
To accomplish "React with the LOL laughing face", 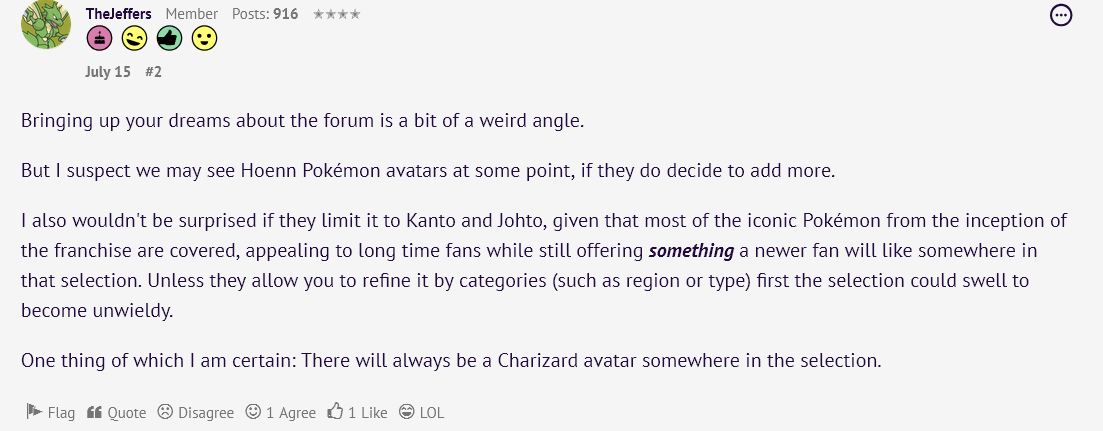I will (406, 411).
